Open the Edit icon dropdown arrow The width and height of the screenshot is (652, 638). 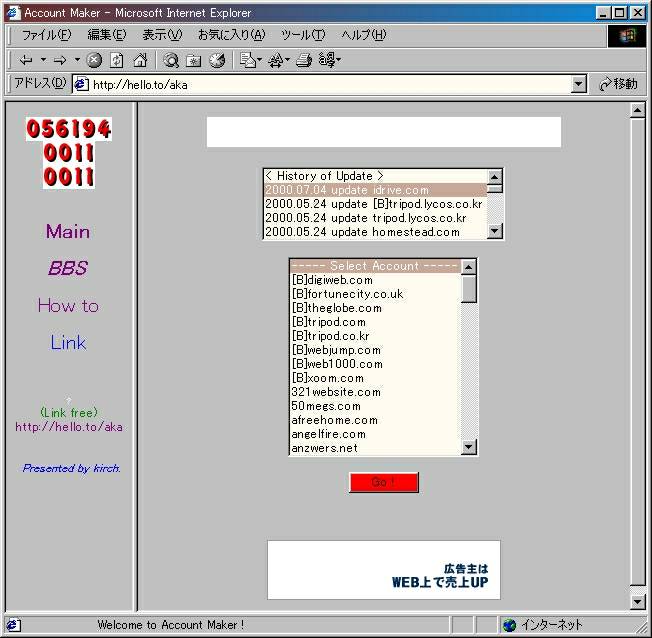pyautogui.click(x=339, y=60)
